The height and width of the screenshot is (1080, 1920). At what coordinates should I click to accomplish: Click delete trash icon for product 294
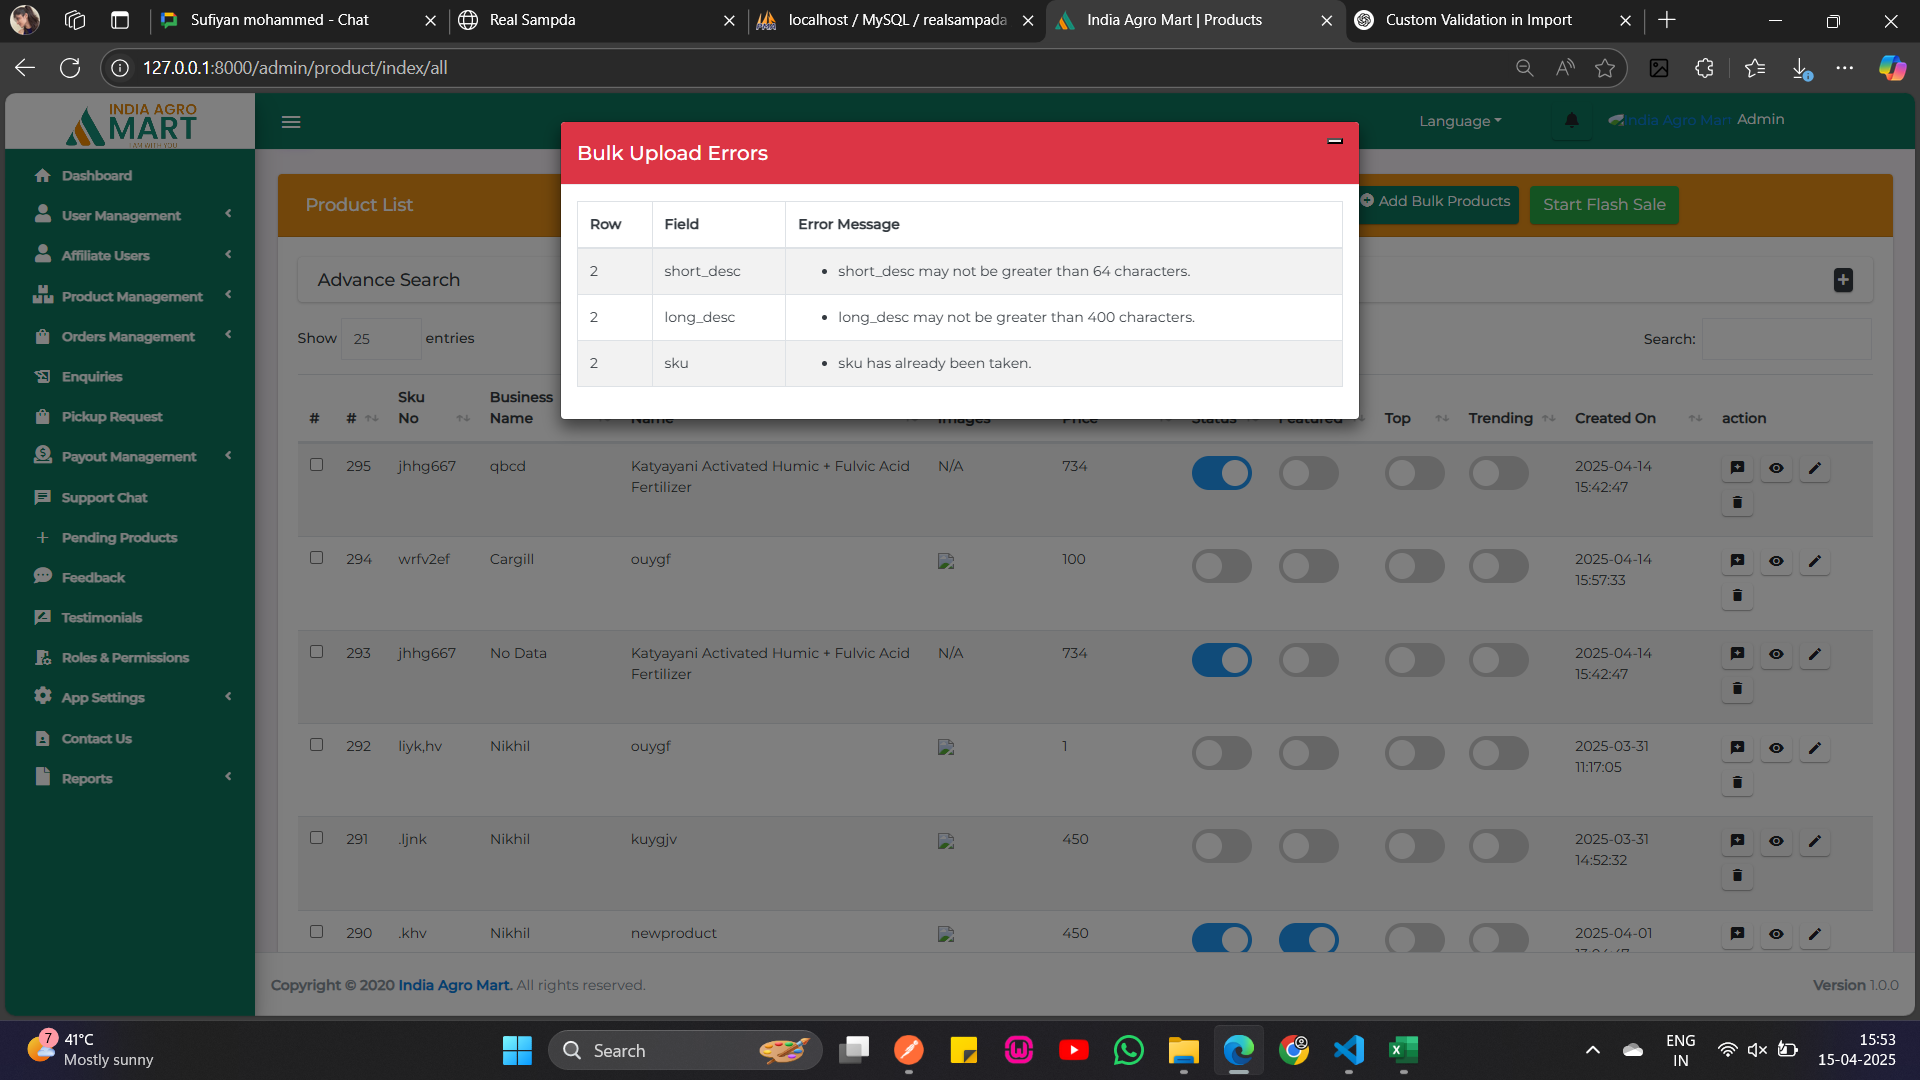click(x=1737, y=596)
